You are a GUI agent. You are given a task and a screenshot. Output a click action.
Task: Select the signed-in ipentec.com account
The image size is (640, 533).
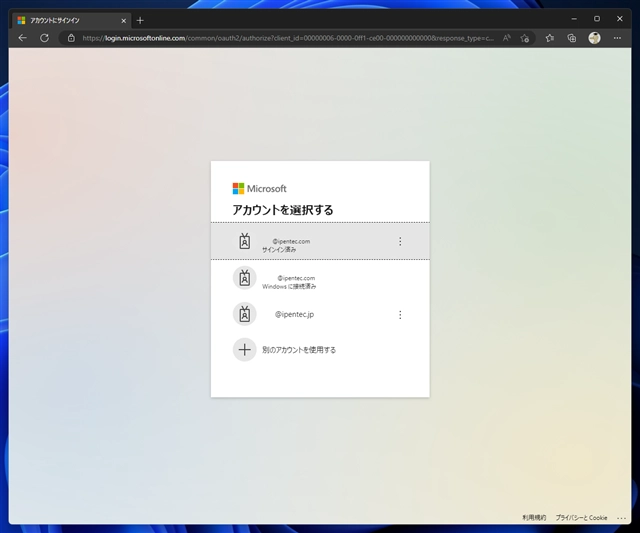pyautogui.click(x=320, y=241)
